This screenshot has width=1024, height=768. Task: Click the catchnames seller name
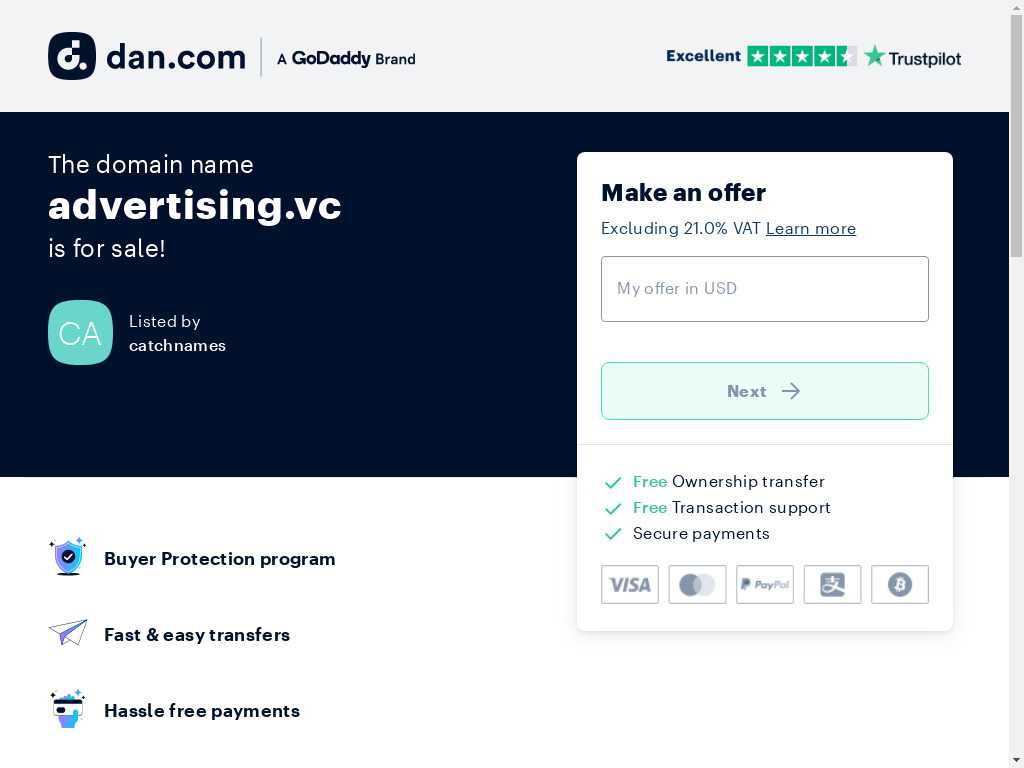178,345
